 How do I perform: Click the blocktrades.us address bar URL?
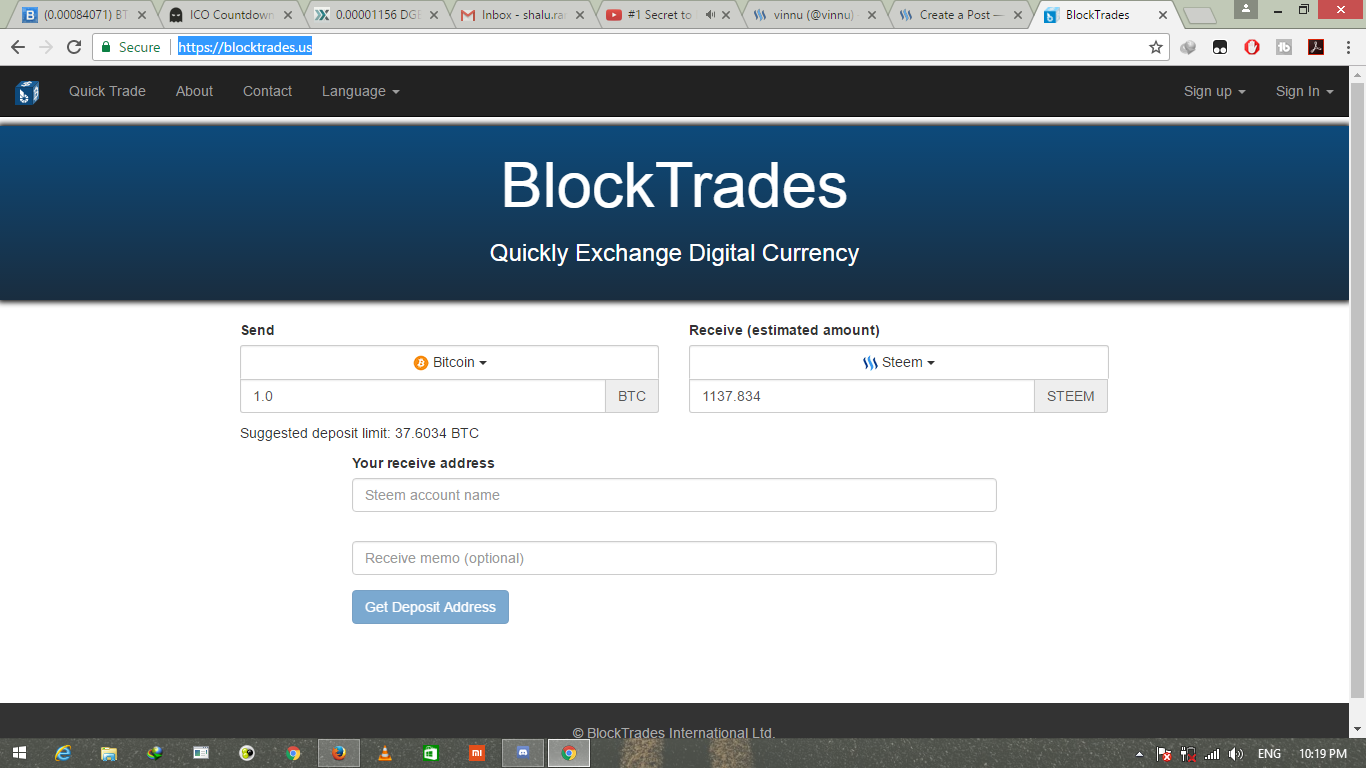tap(245, 47)
